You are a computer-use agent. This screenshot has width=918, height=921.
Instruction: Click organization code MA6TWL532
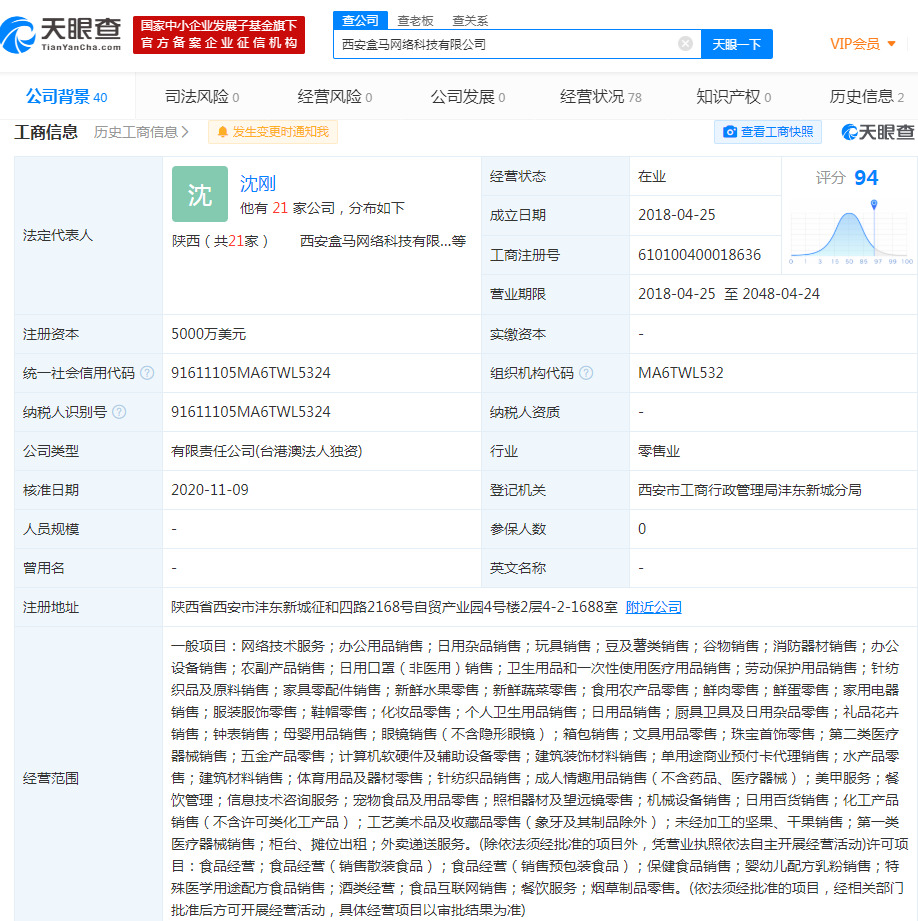click(x=681, y=373)
